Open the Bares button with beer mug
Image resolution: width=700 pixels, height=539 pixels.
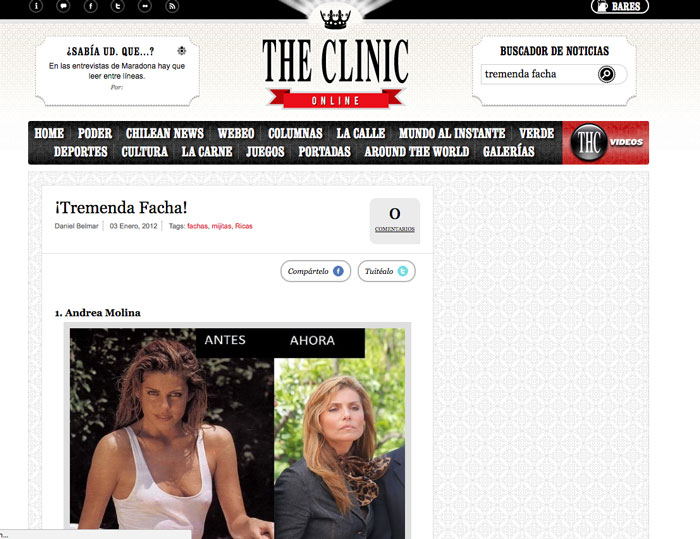620,6
